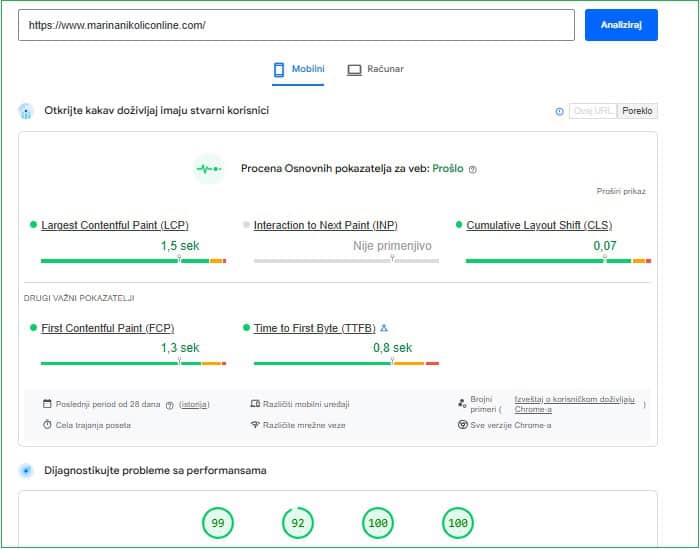This screenshot has height=549, width=700.
Task: Click the 99 score gauge
Action: pos(218,523)
